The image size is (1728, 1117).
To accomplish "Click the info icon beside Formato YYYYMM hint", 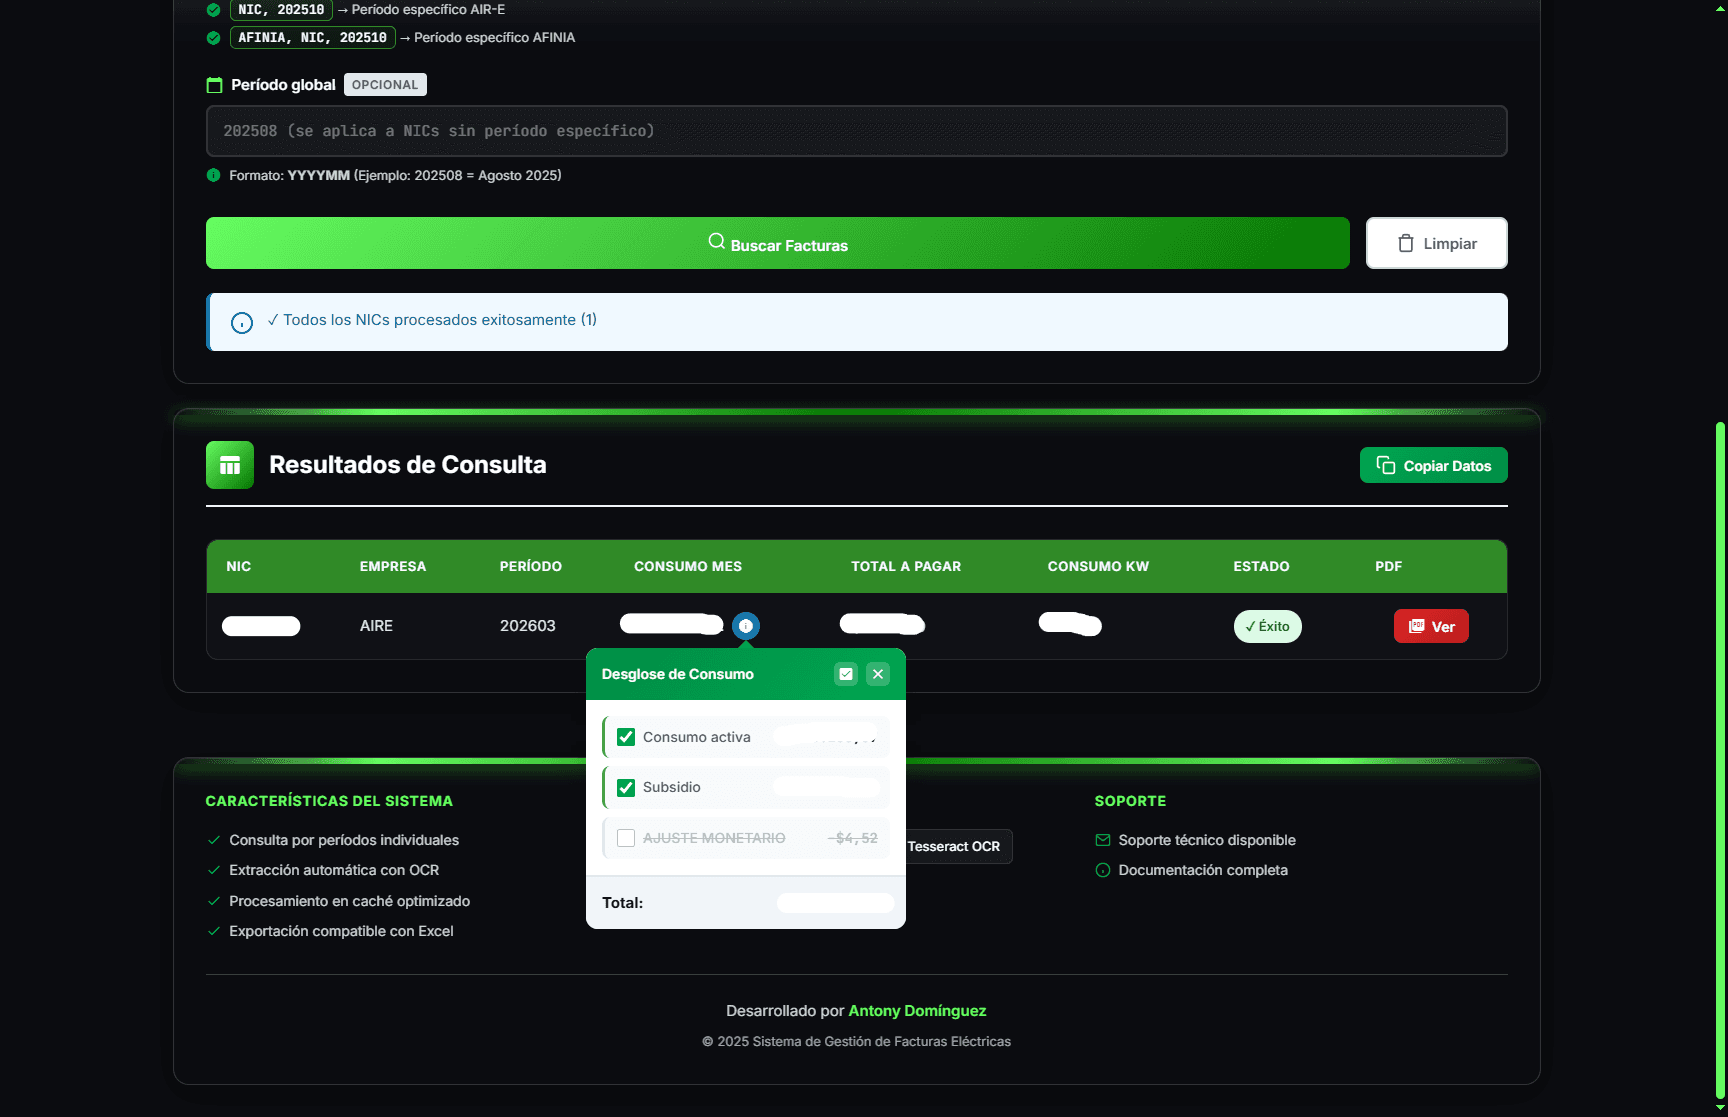I will point(213,175).
